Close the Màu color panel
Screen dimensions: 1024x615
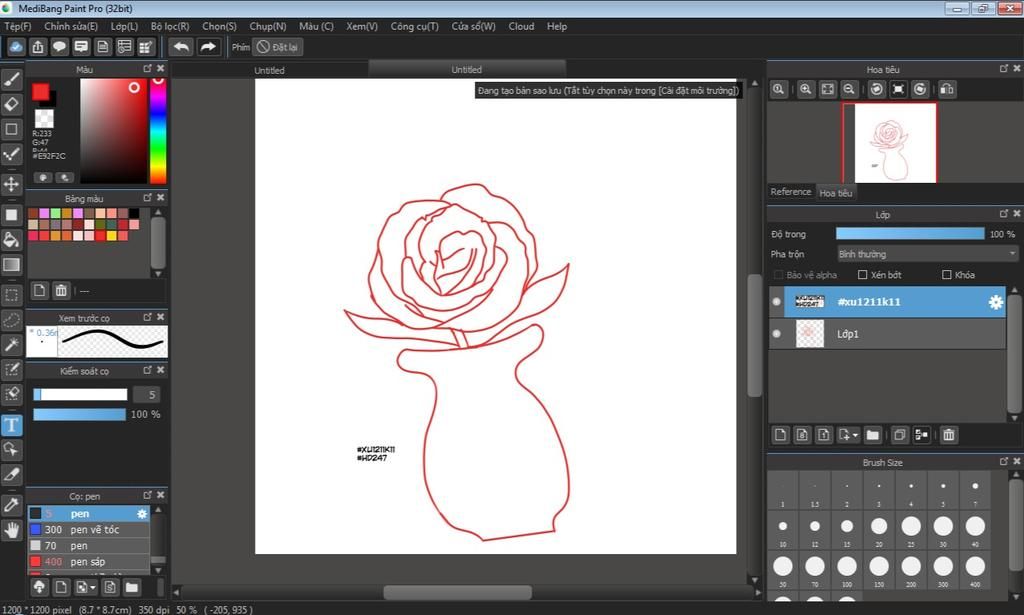(x=161, y=69)
